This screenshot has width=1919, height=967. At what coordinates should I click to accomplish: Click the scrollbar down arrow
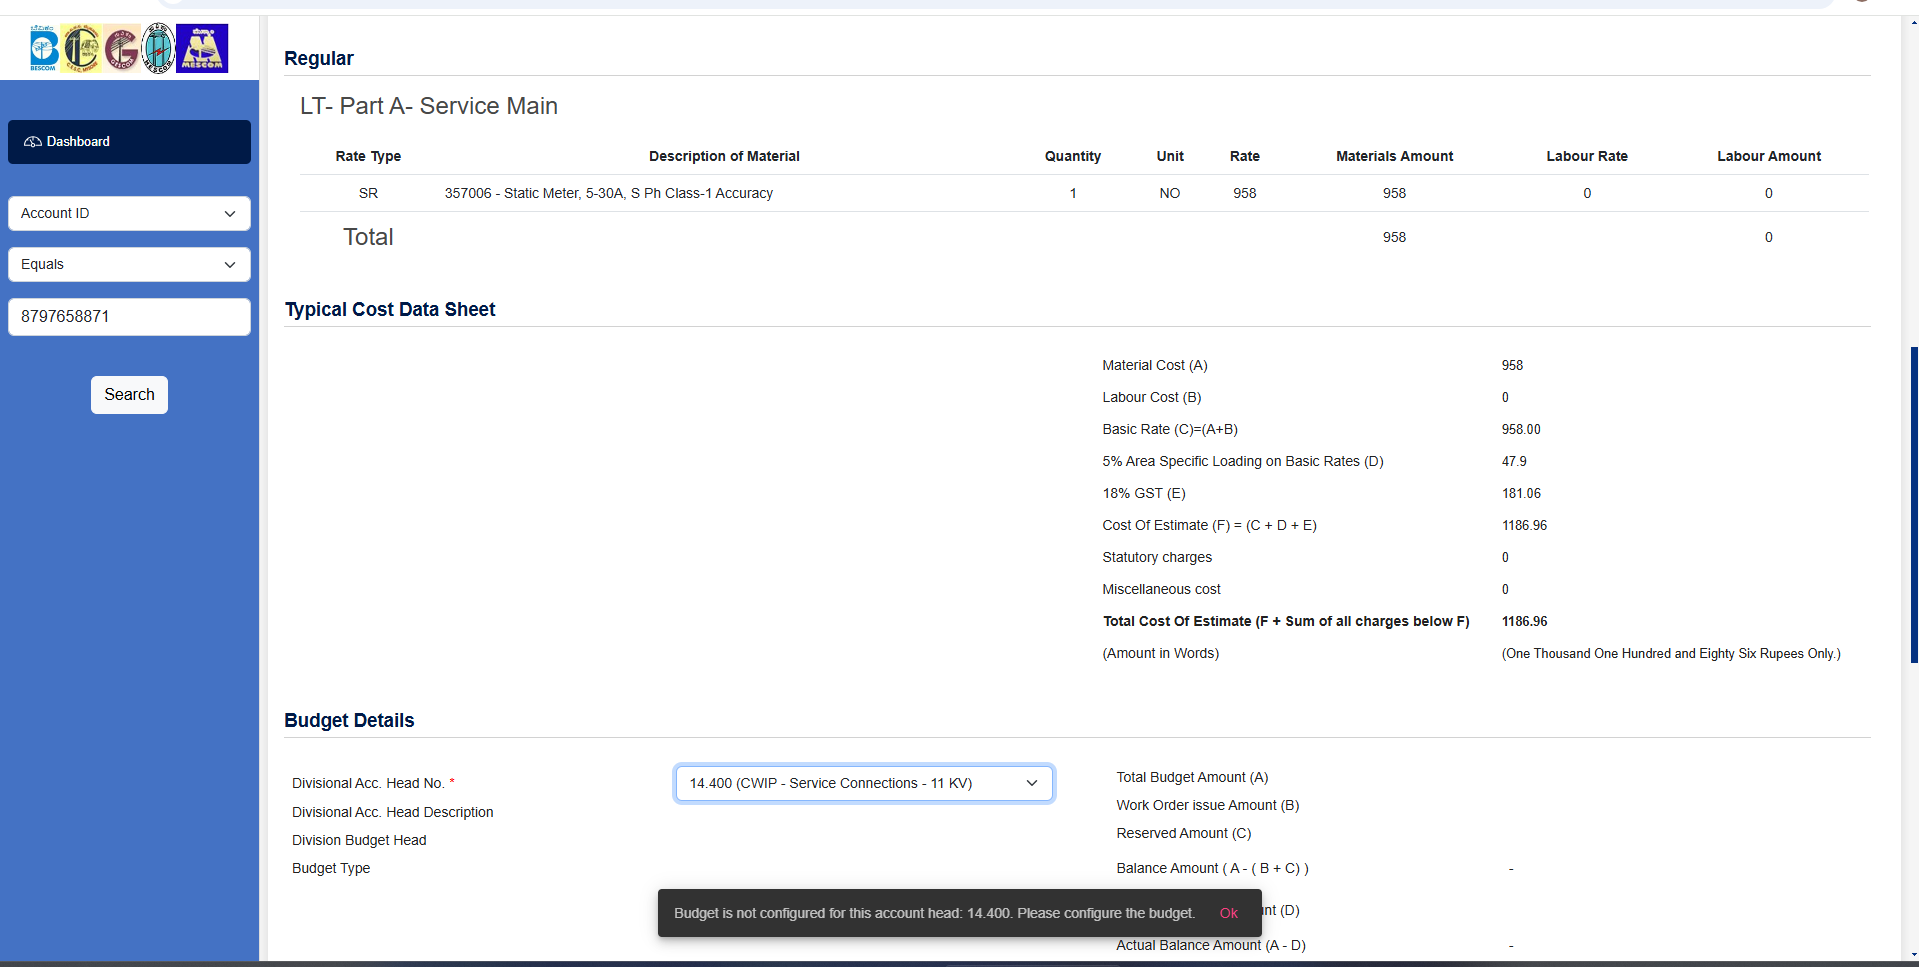[x=1913, y=955]
